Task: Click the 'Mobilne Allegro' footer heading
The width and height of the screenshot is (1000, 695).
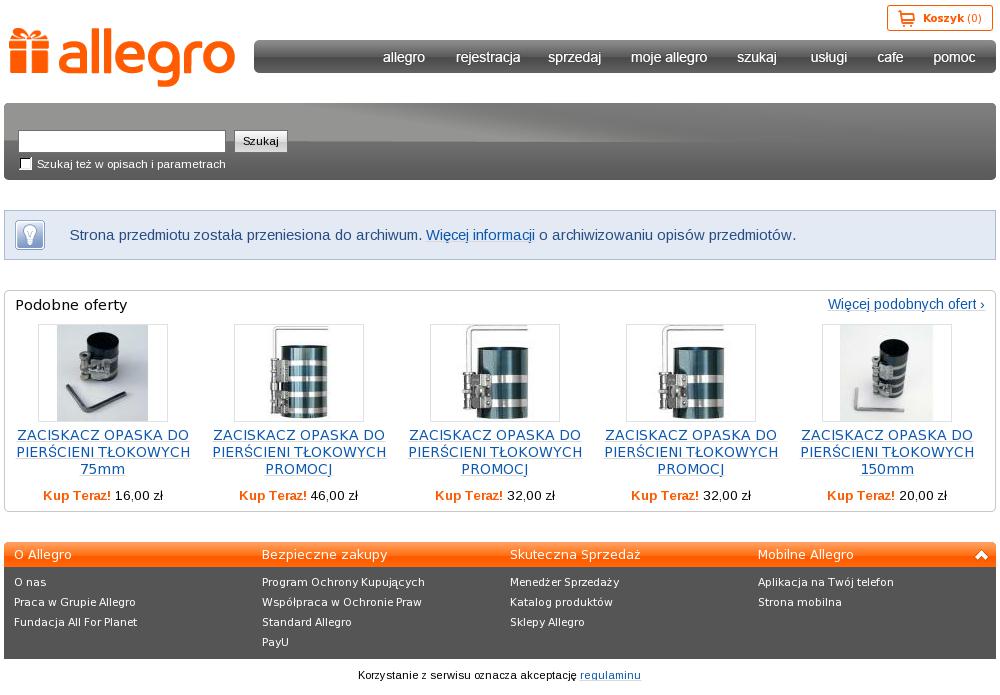Action: point(805,555)
